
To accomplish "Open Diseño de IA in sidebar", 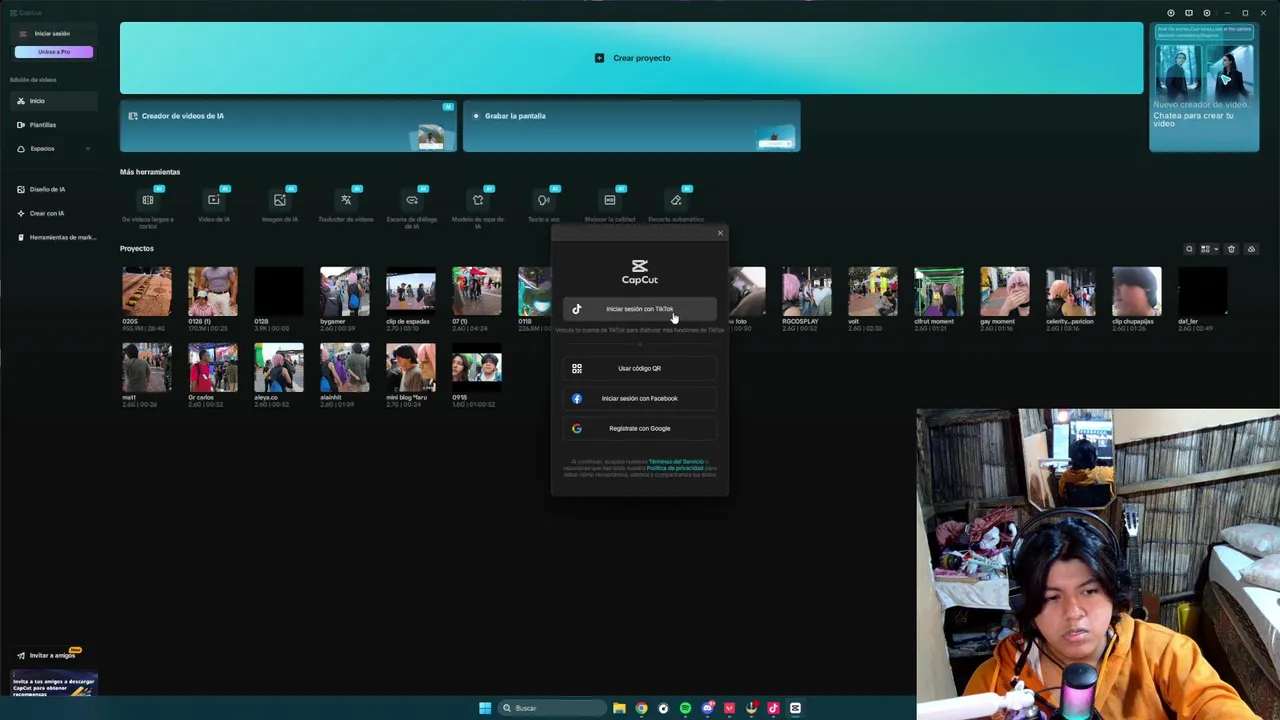I will (54, 189).
